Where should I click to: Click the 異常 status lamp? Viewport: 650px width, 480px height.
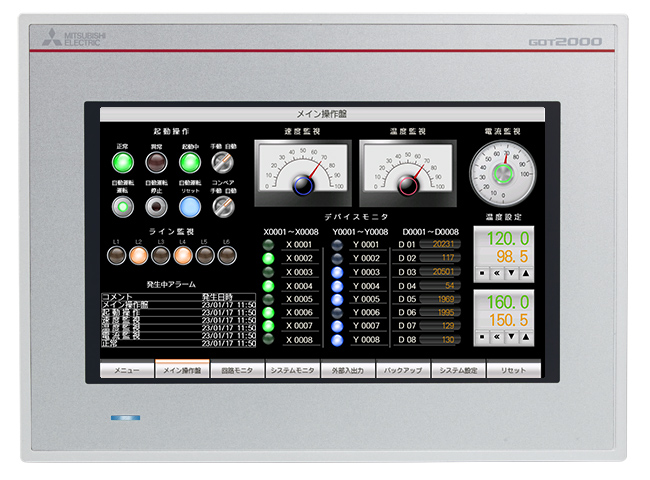(x=155, y=163)
